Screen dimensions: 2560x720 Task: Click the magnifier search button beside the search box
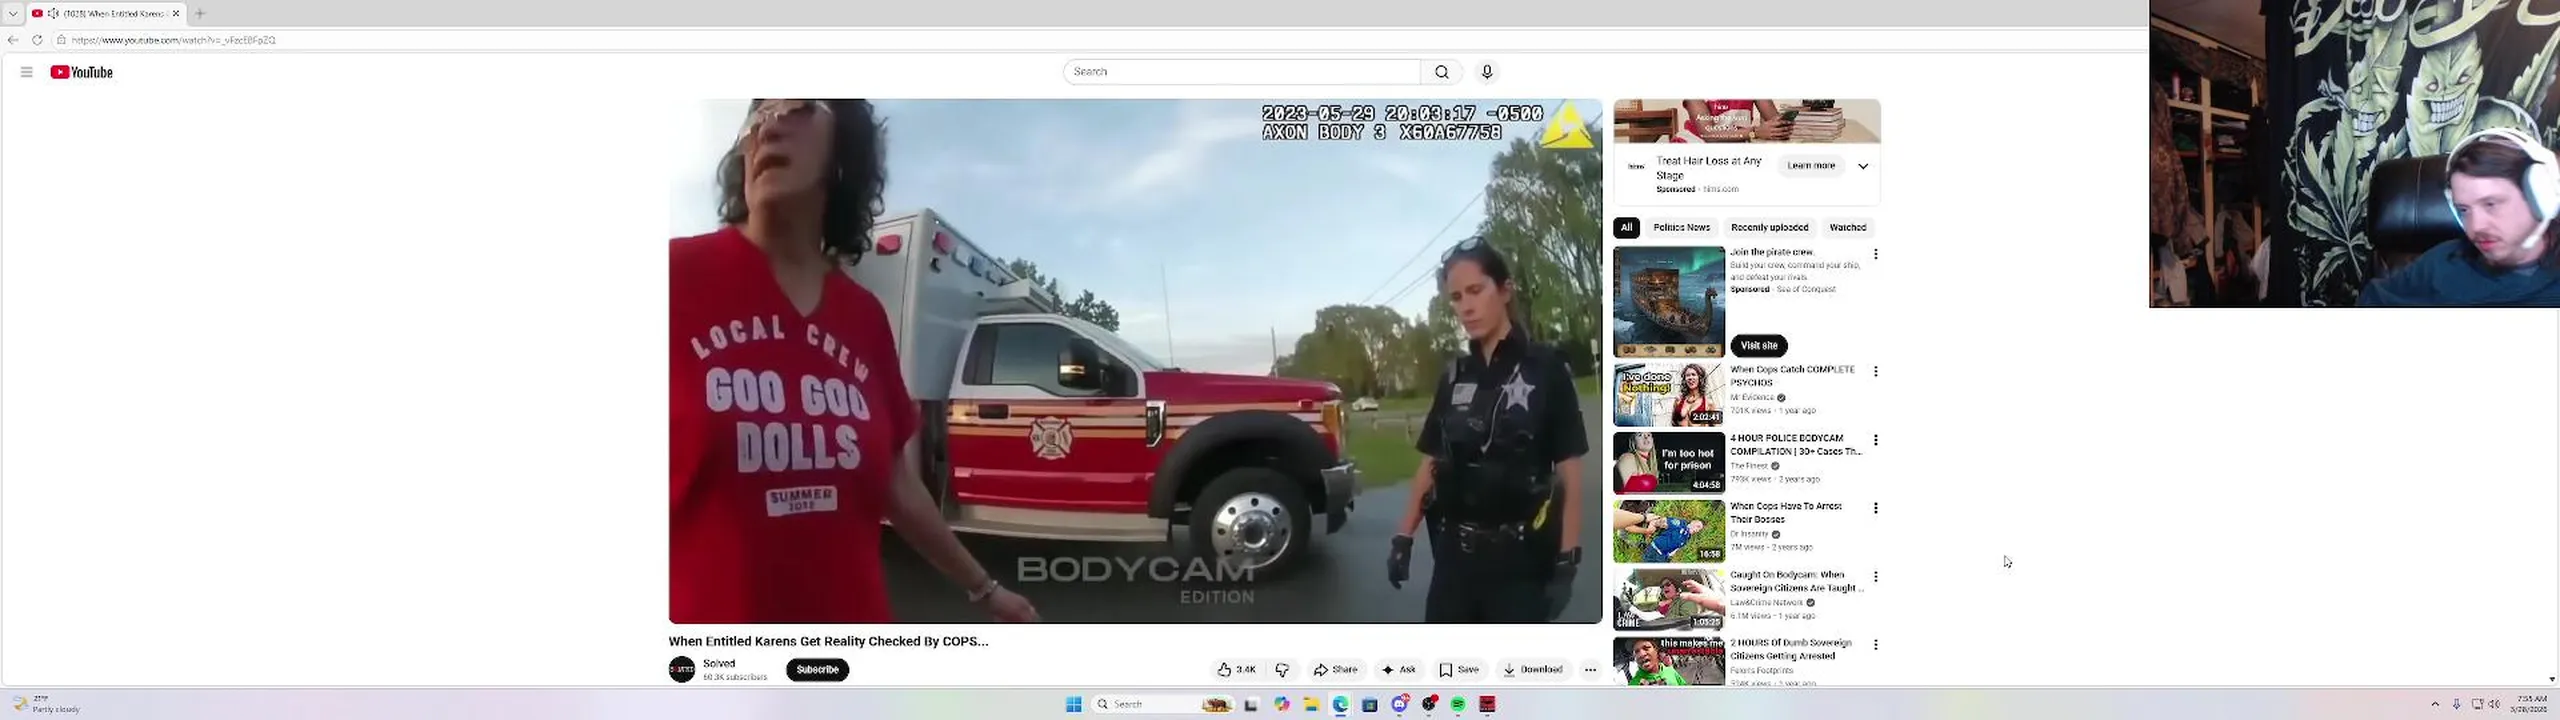(1441, 72)
